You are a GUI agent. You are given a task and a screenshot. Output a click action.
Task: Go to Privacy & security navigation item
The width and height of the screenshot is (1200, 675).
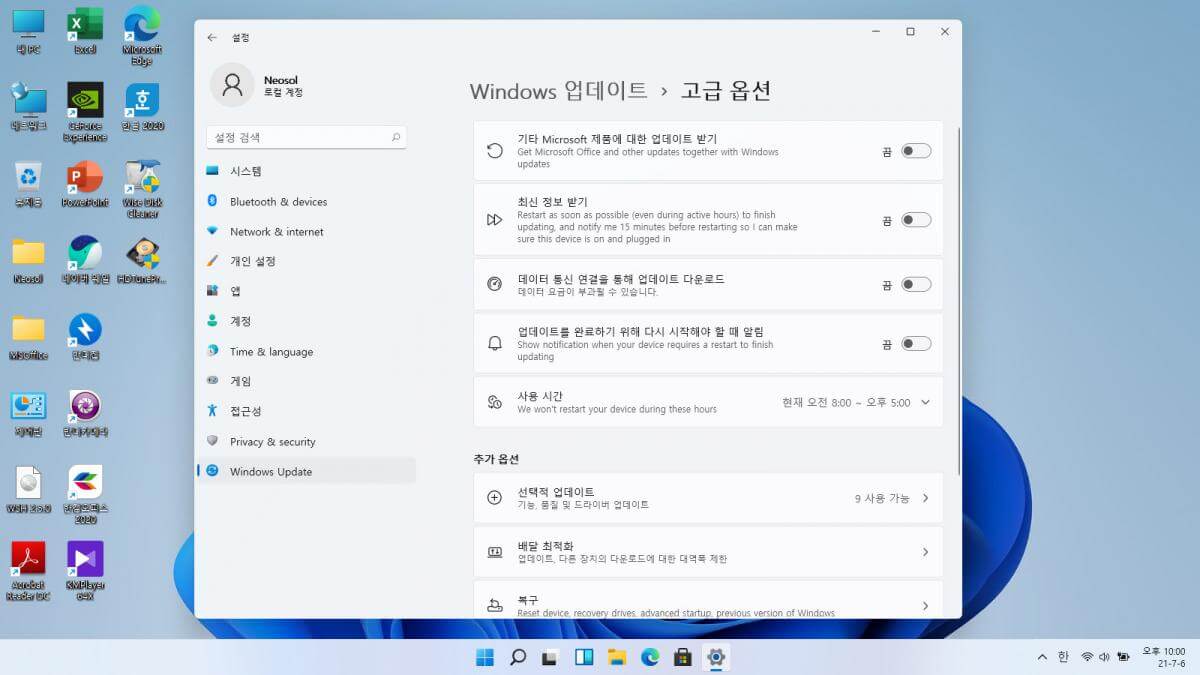[306, 441]
